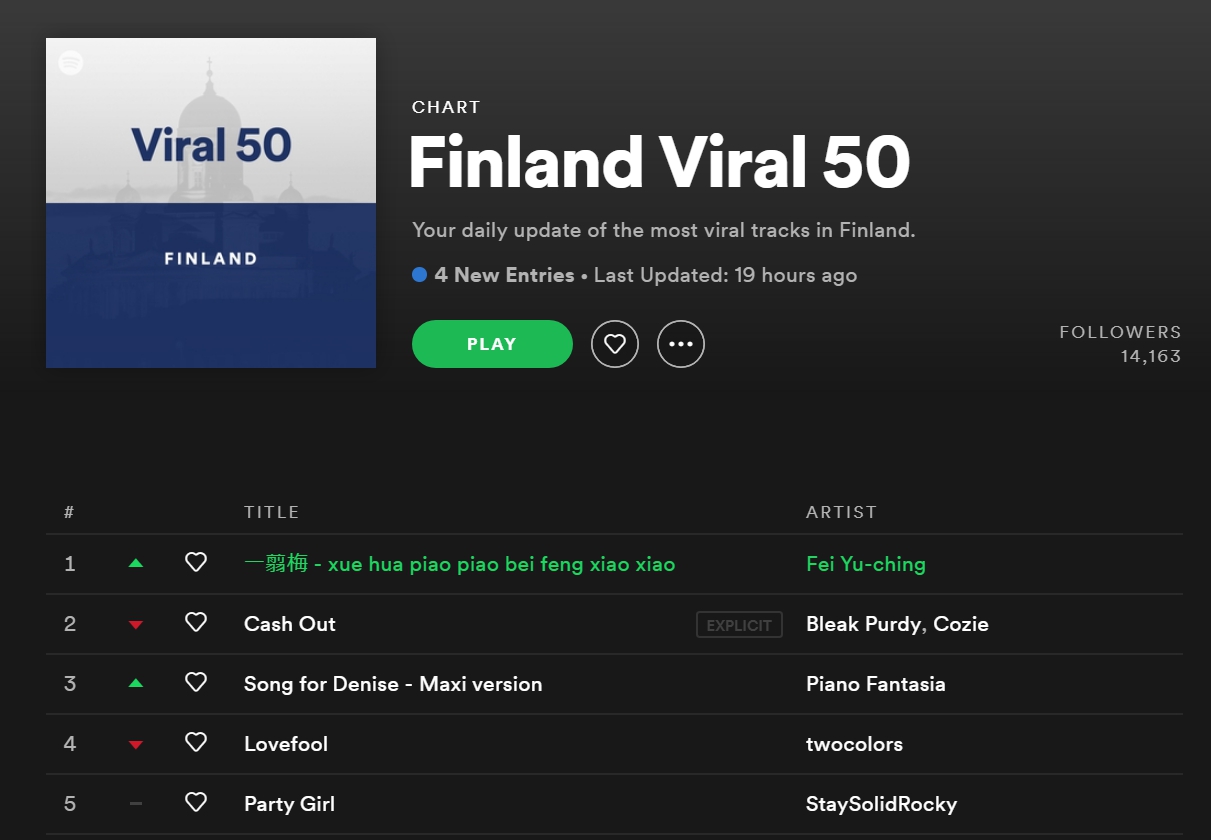The image size is (1211, 840).
Task: Play the Finland Viral 50 chart
Action: [492, 344]
